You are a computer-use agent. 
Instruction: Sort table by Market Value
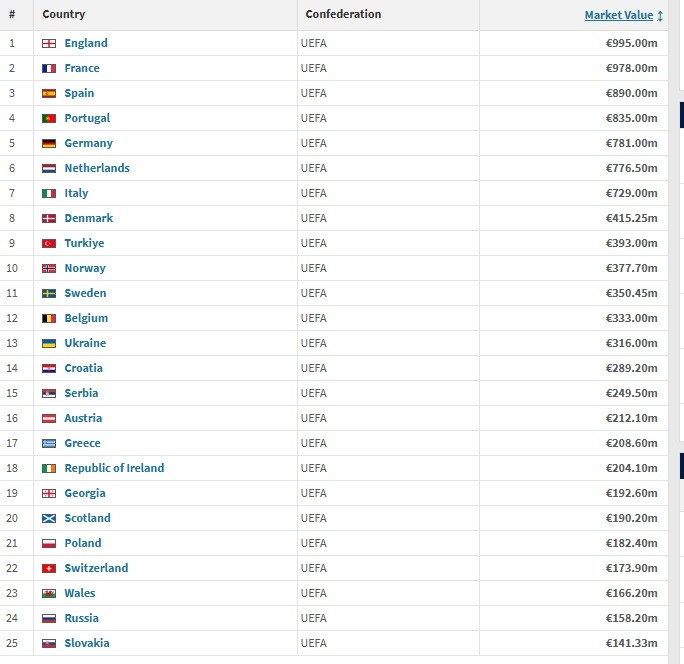[x=618, y=15]
